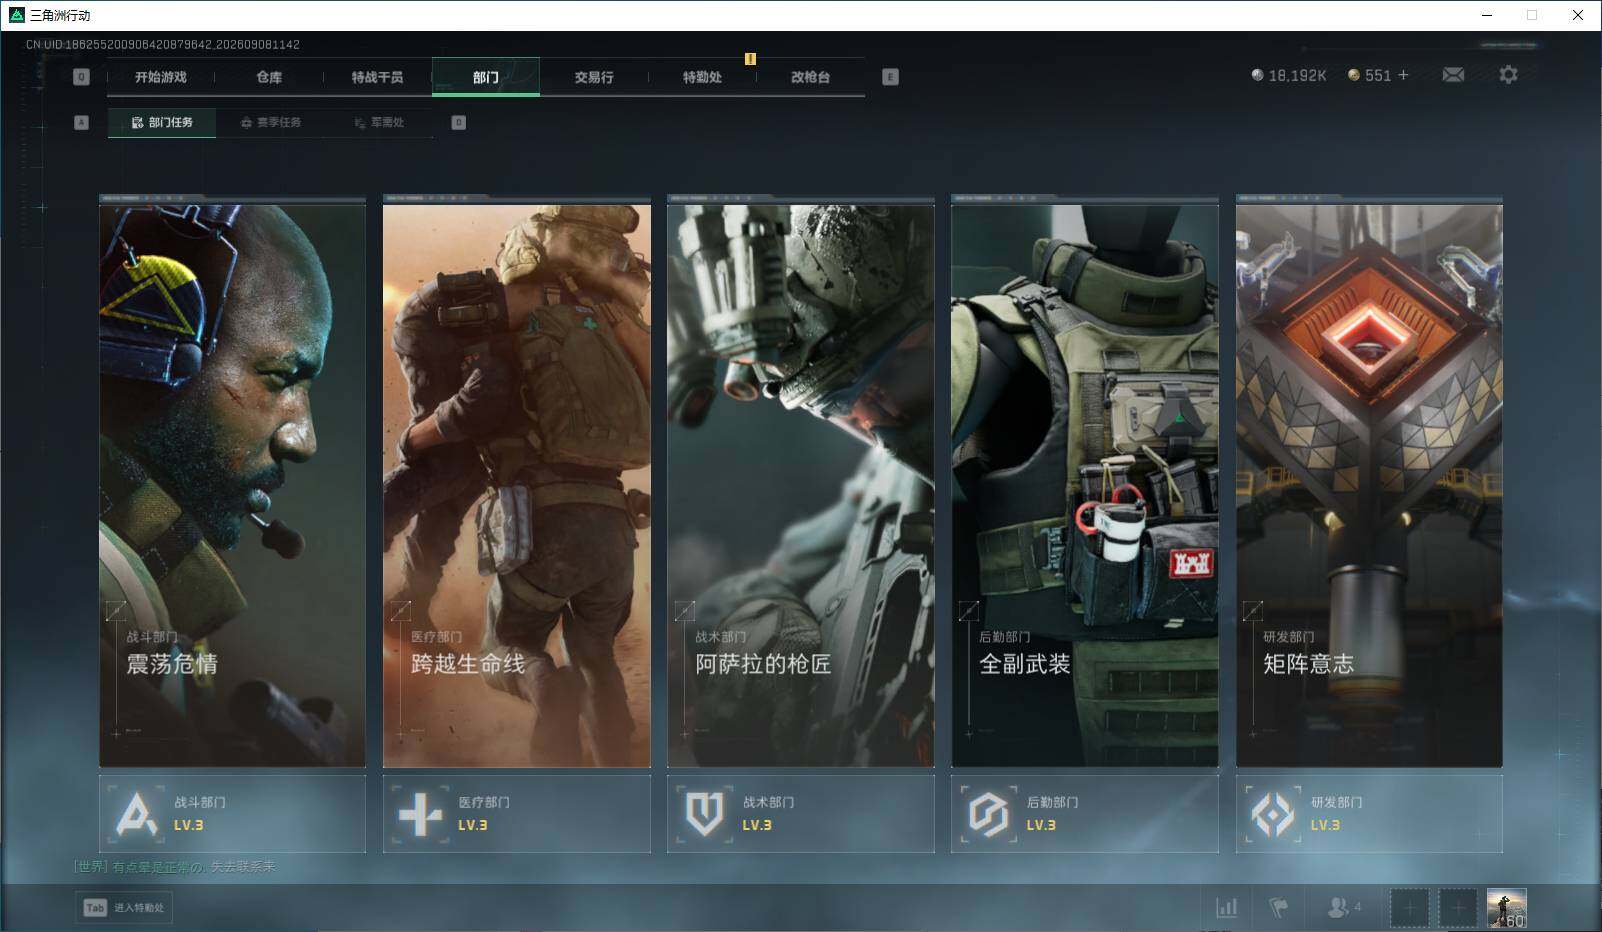Click the 三角洲行动 app icon in title bar
Image resolution: width=1602 pixels, height=932 pixels.
(16, 15)
